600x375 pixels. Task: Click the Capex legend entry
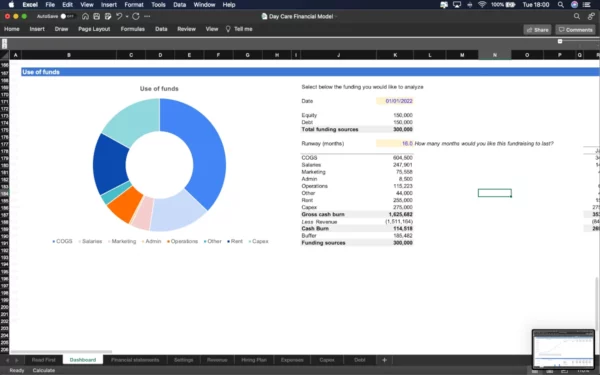259,241
